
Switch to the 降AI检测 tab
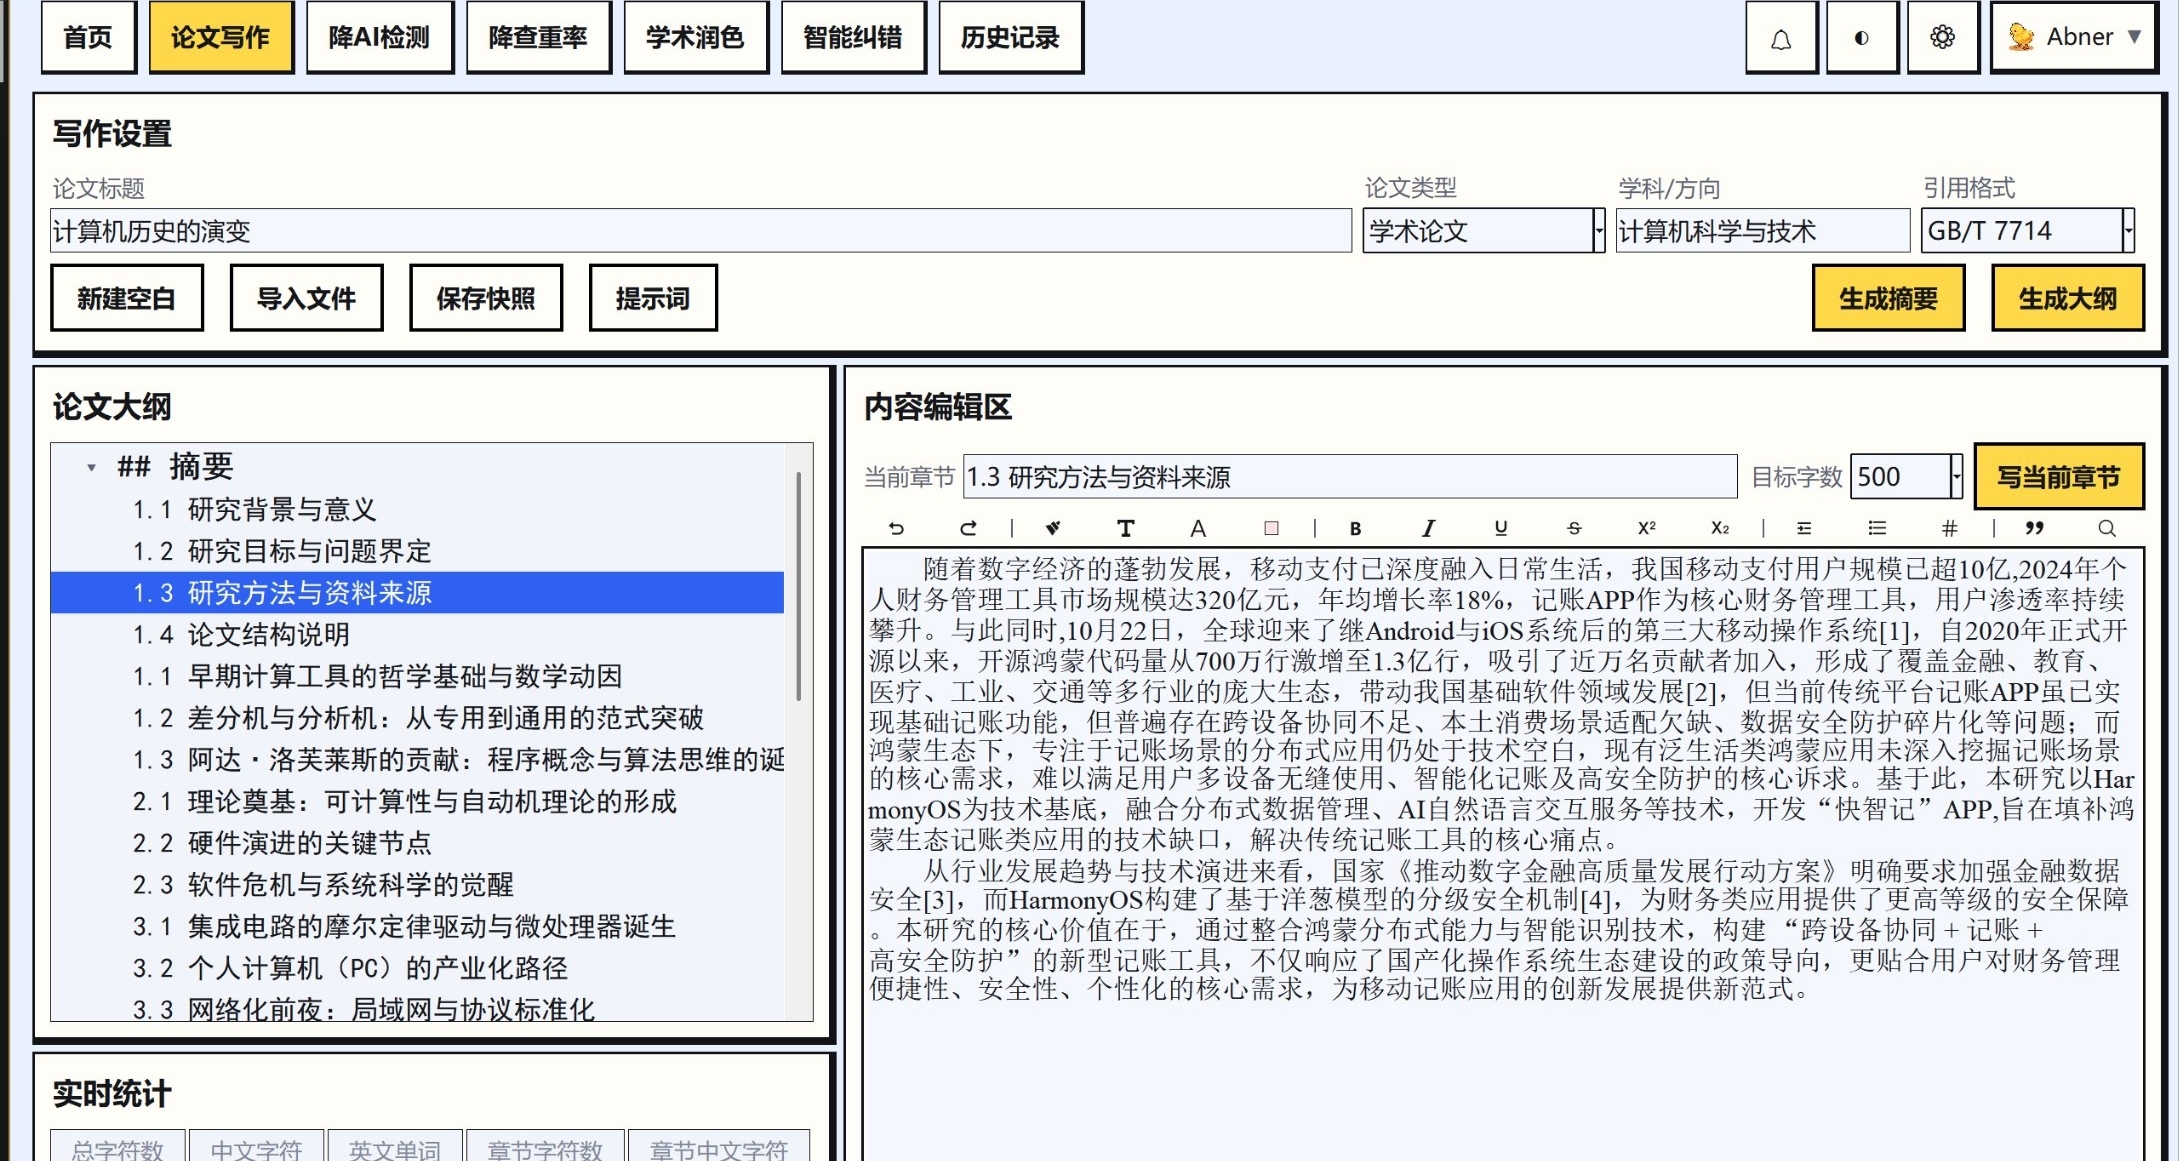pos(379,36)
